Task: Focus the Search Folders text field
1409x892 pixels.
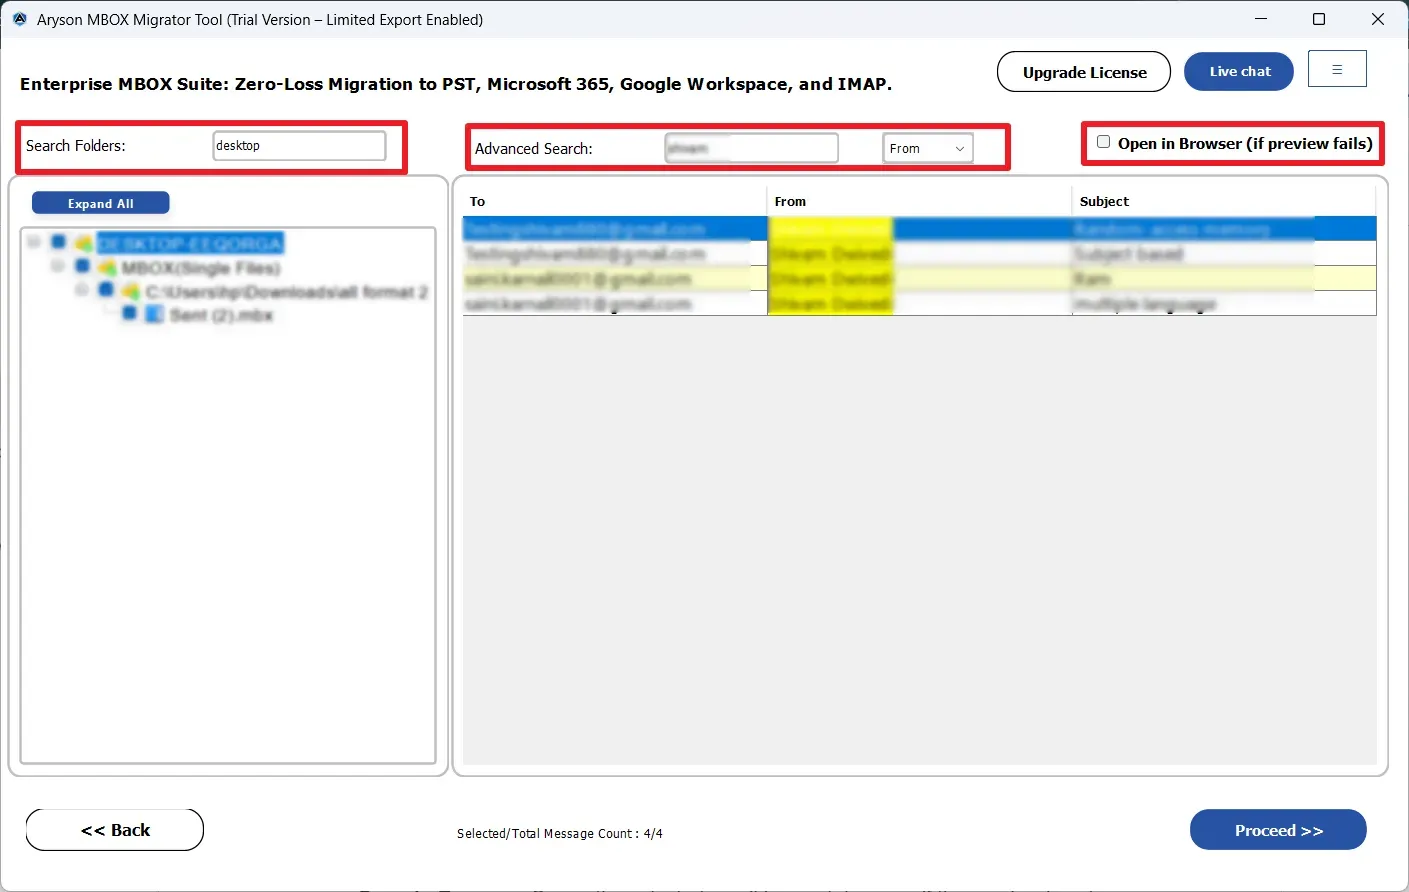Action: pyautogui.click(x=299, y=145)
